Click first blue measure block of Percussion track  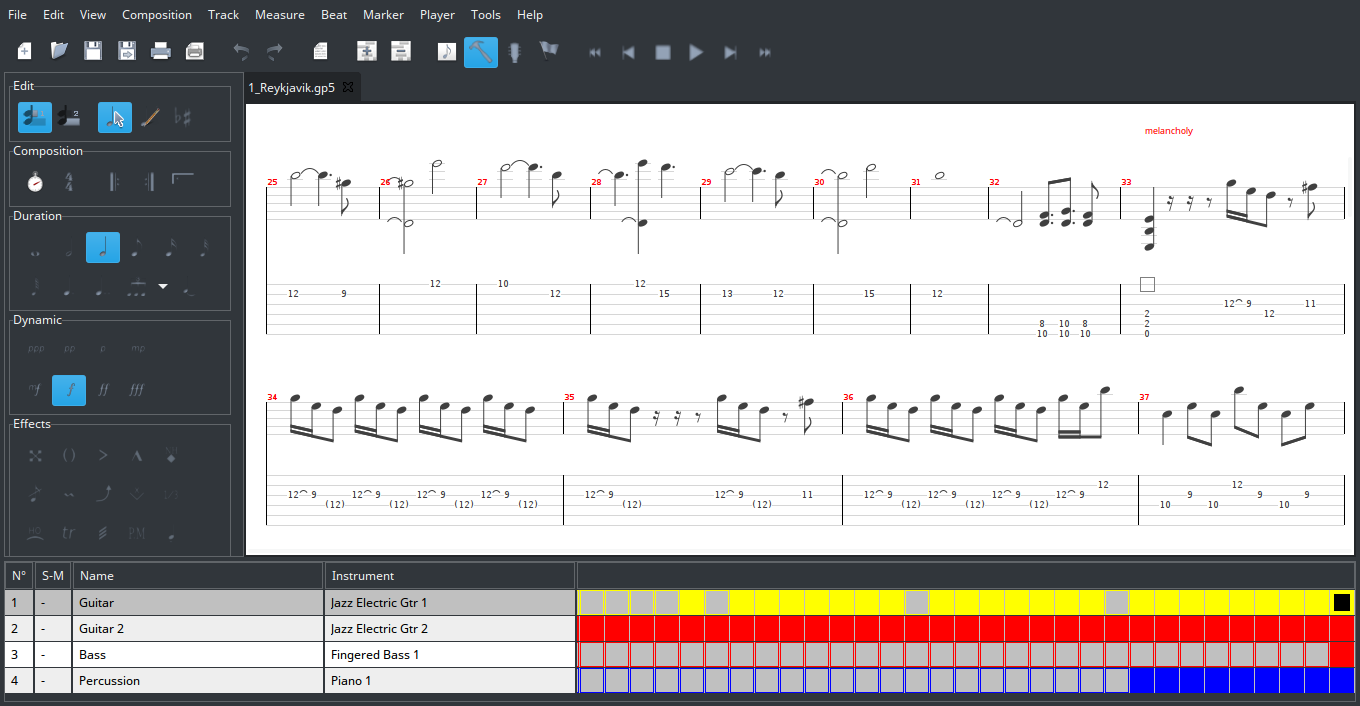click(x=1141, y=681)
